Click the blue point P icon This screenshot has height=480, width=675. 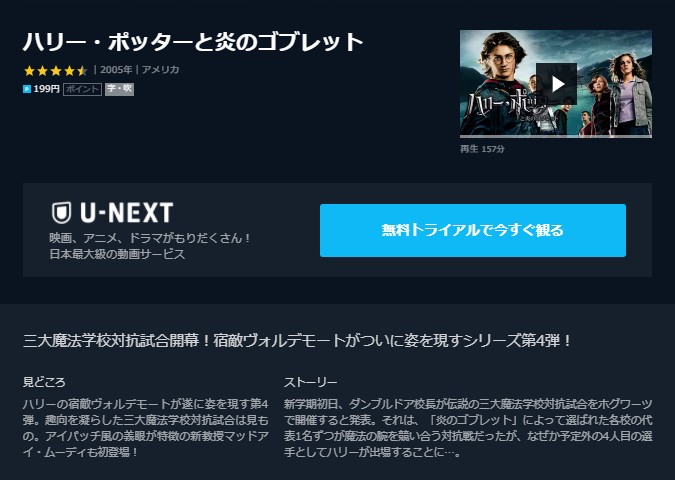[x=27, y=89]
